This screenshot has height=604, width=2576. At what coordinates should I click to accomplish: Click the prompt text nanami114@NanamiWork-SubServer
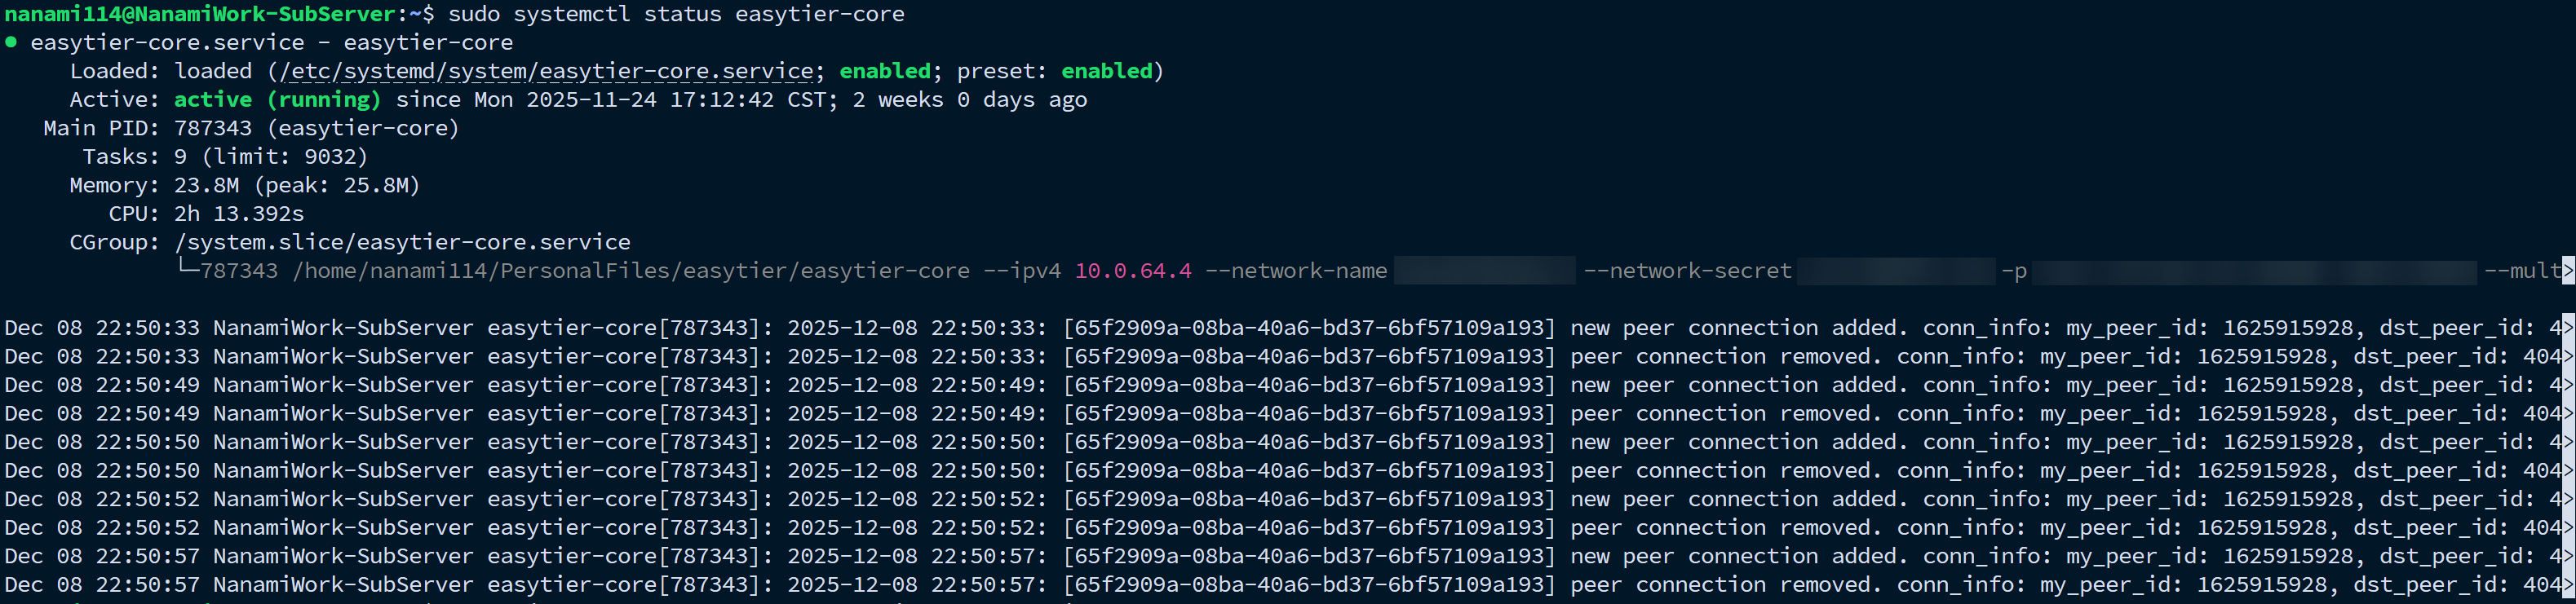pos(200,14)
